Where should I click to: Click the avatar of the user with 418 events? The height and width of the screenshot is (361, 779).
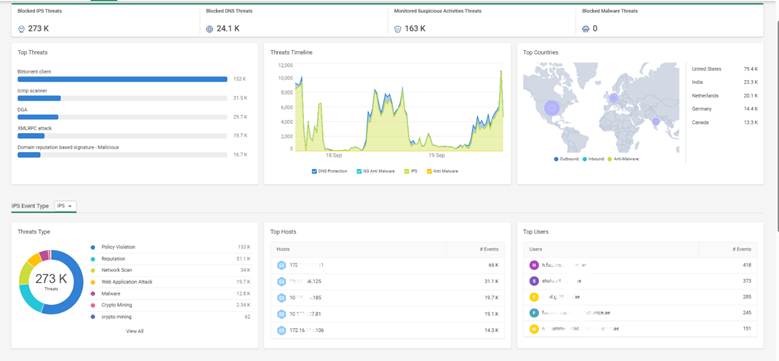click(x=534, y=265)
